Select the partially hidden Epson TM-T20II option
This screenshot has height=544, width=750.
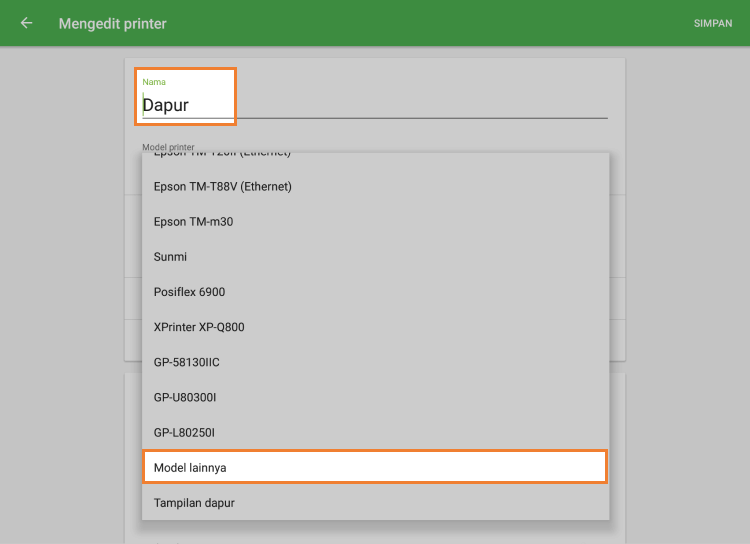pos(222,155)
